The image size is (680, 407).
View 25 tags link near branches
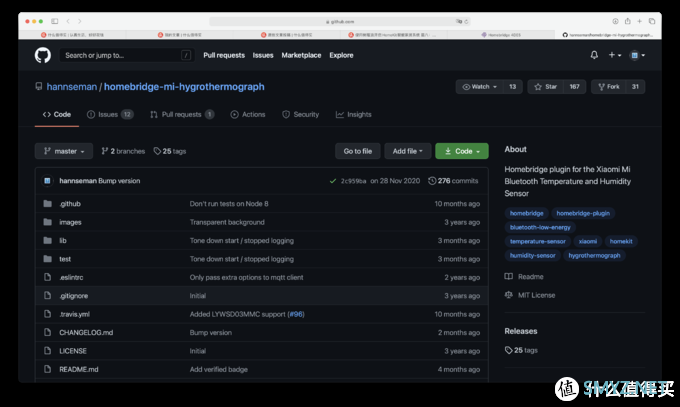pyautogui.click(x=170, y=151)
